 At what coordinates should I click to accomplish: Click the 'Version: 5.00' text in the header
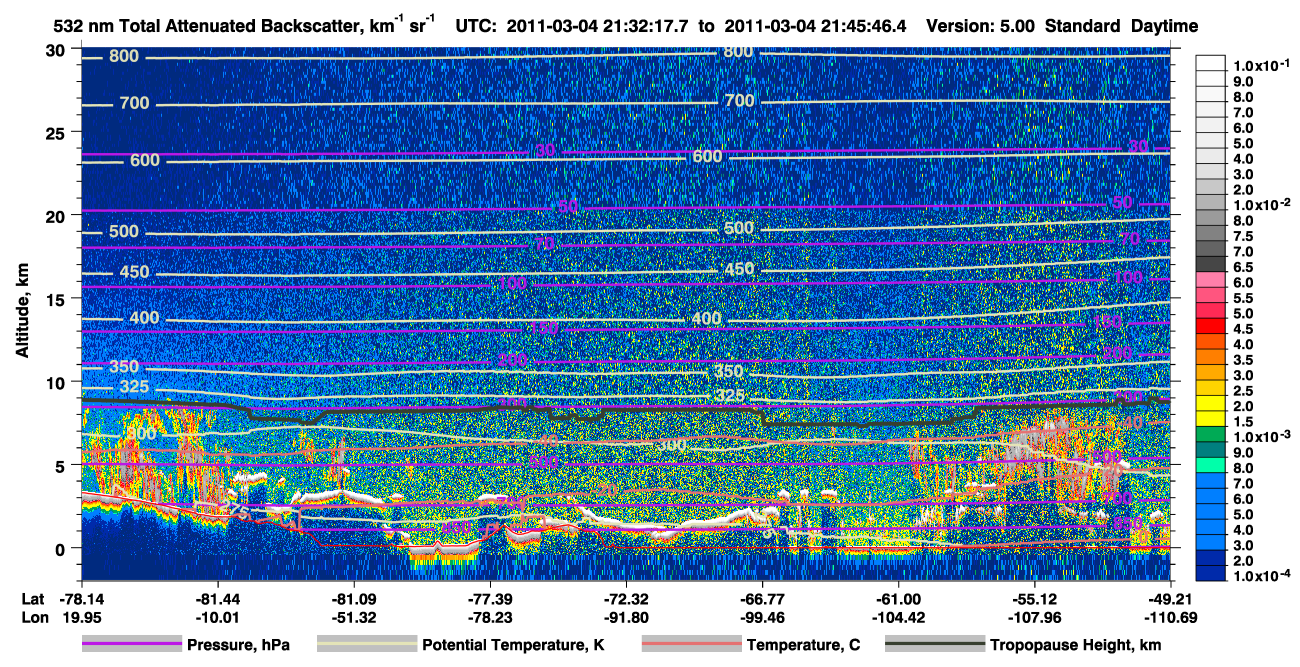click(x=982, y=26)
